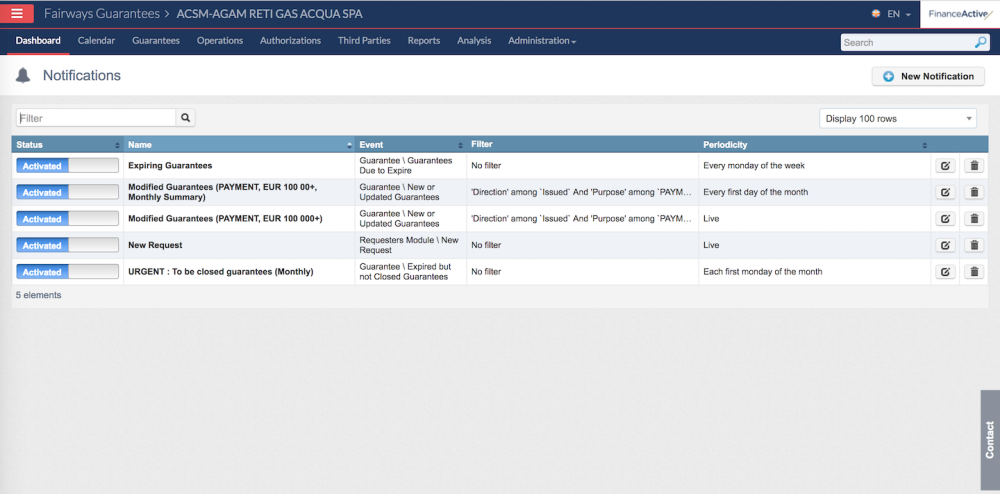Focus the Filter input field
Viewport: 1000px width, 494px height.
point(96,118)
